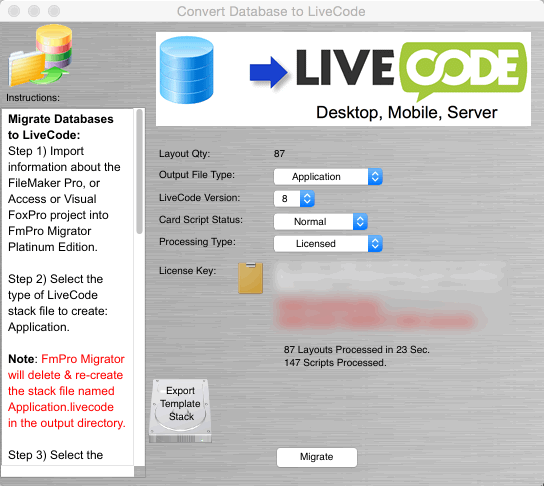The width and height of the screenshot is (544, 486).
Task: Click the 'Processing Type:' label
Action: click(x=197, y=242)
